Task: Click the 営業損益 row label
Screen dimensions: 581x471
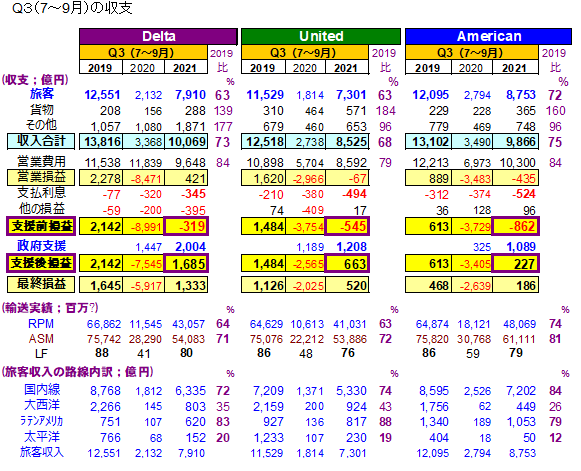Action: (x=41, y=178)
